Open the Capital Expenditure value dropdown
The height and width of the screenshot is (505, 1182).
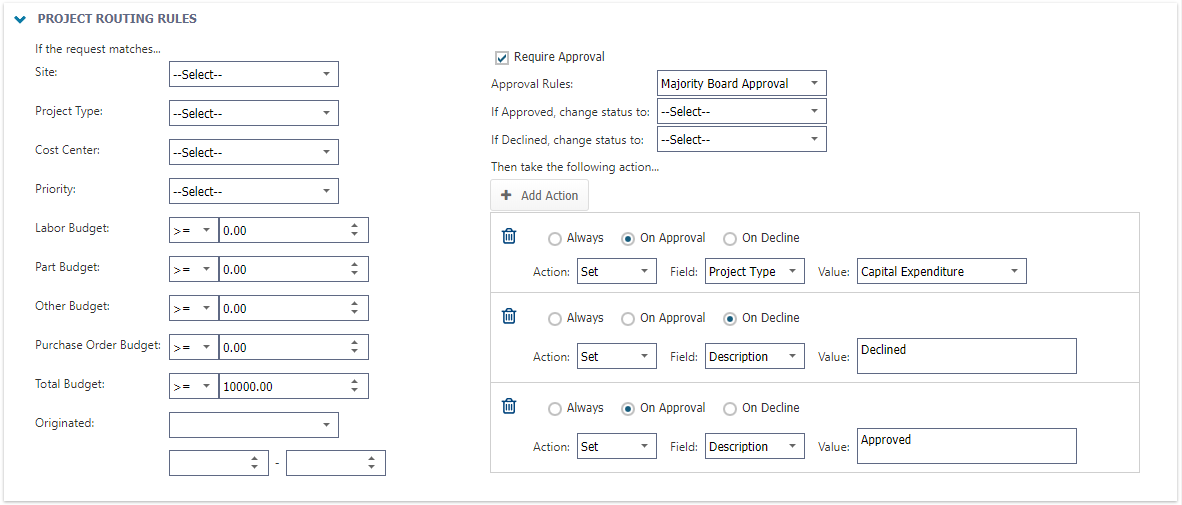(942, 271)
